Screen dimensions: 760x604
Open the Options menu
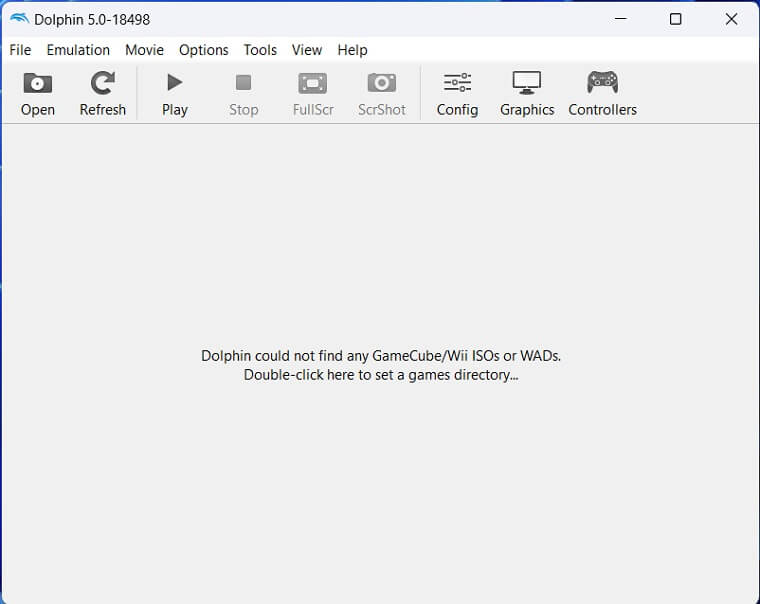[x=204, y=50]
